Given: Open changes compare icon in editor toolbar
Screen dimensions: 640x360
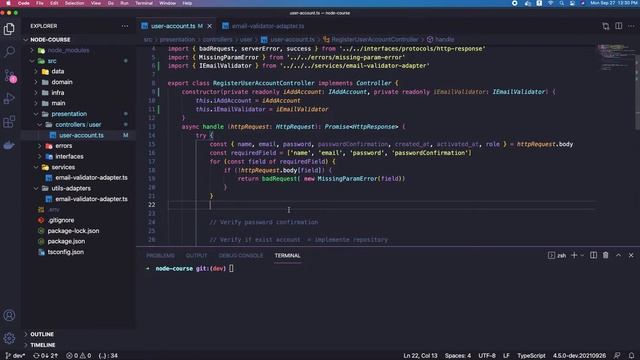Looking at the screenshot, I should 606,26.
